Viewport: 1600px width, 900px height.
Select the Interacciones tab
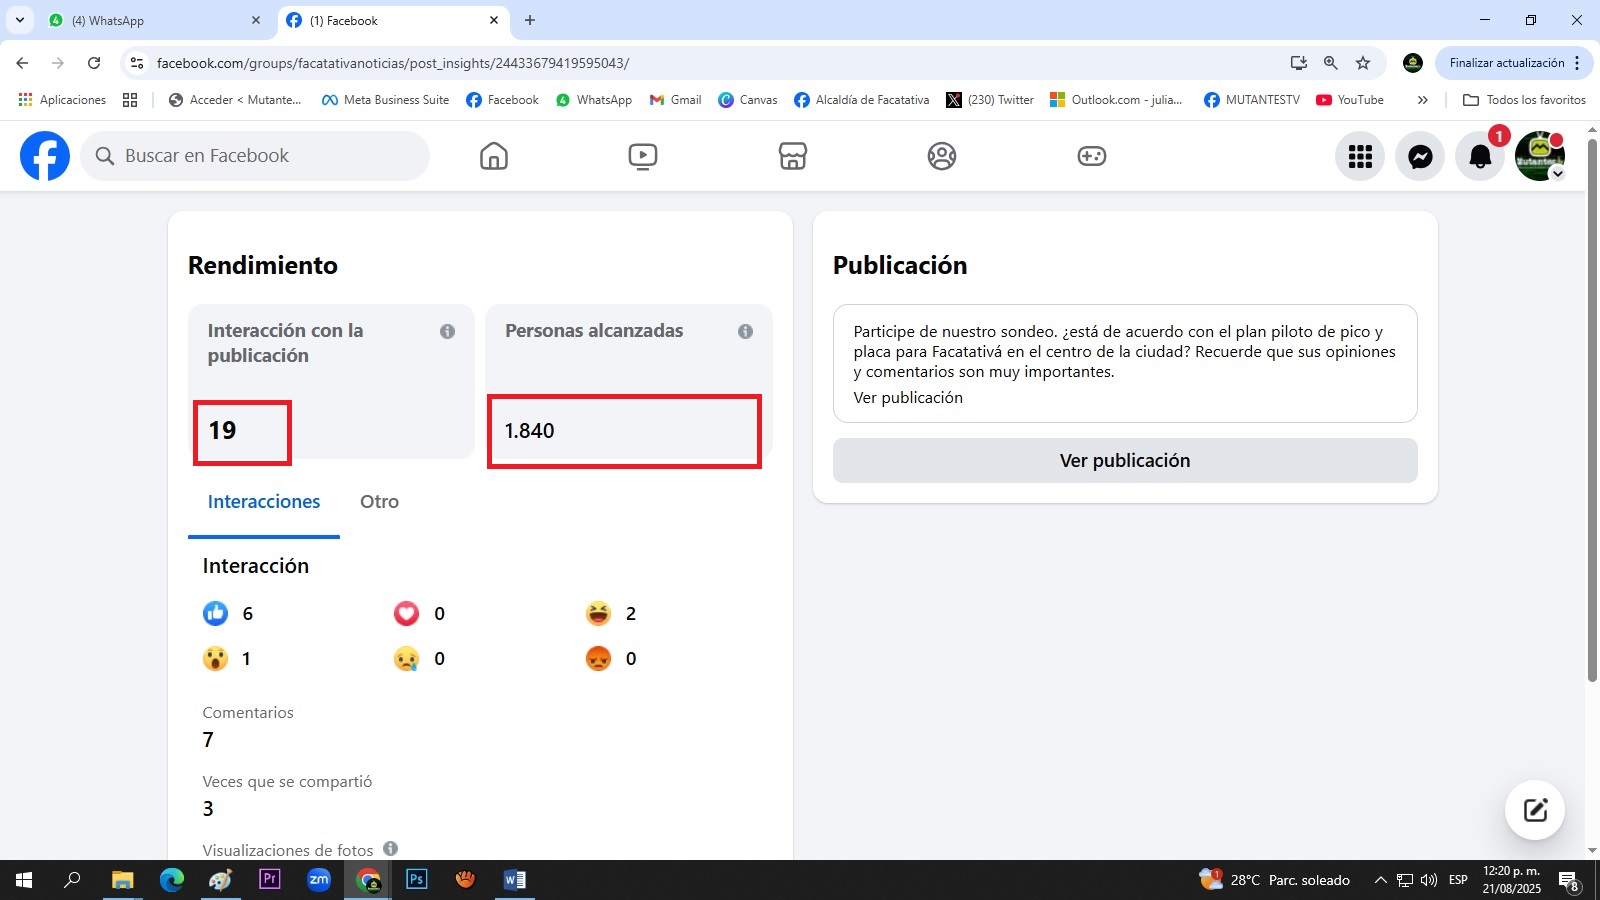coord(264,502)
